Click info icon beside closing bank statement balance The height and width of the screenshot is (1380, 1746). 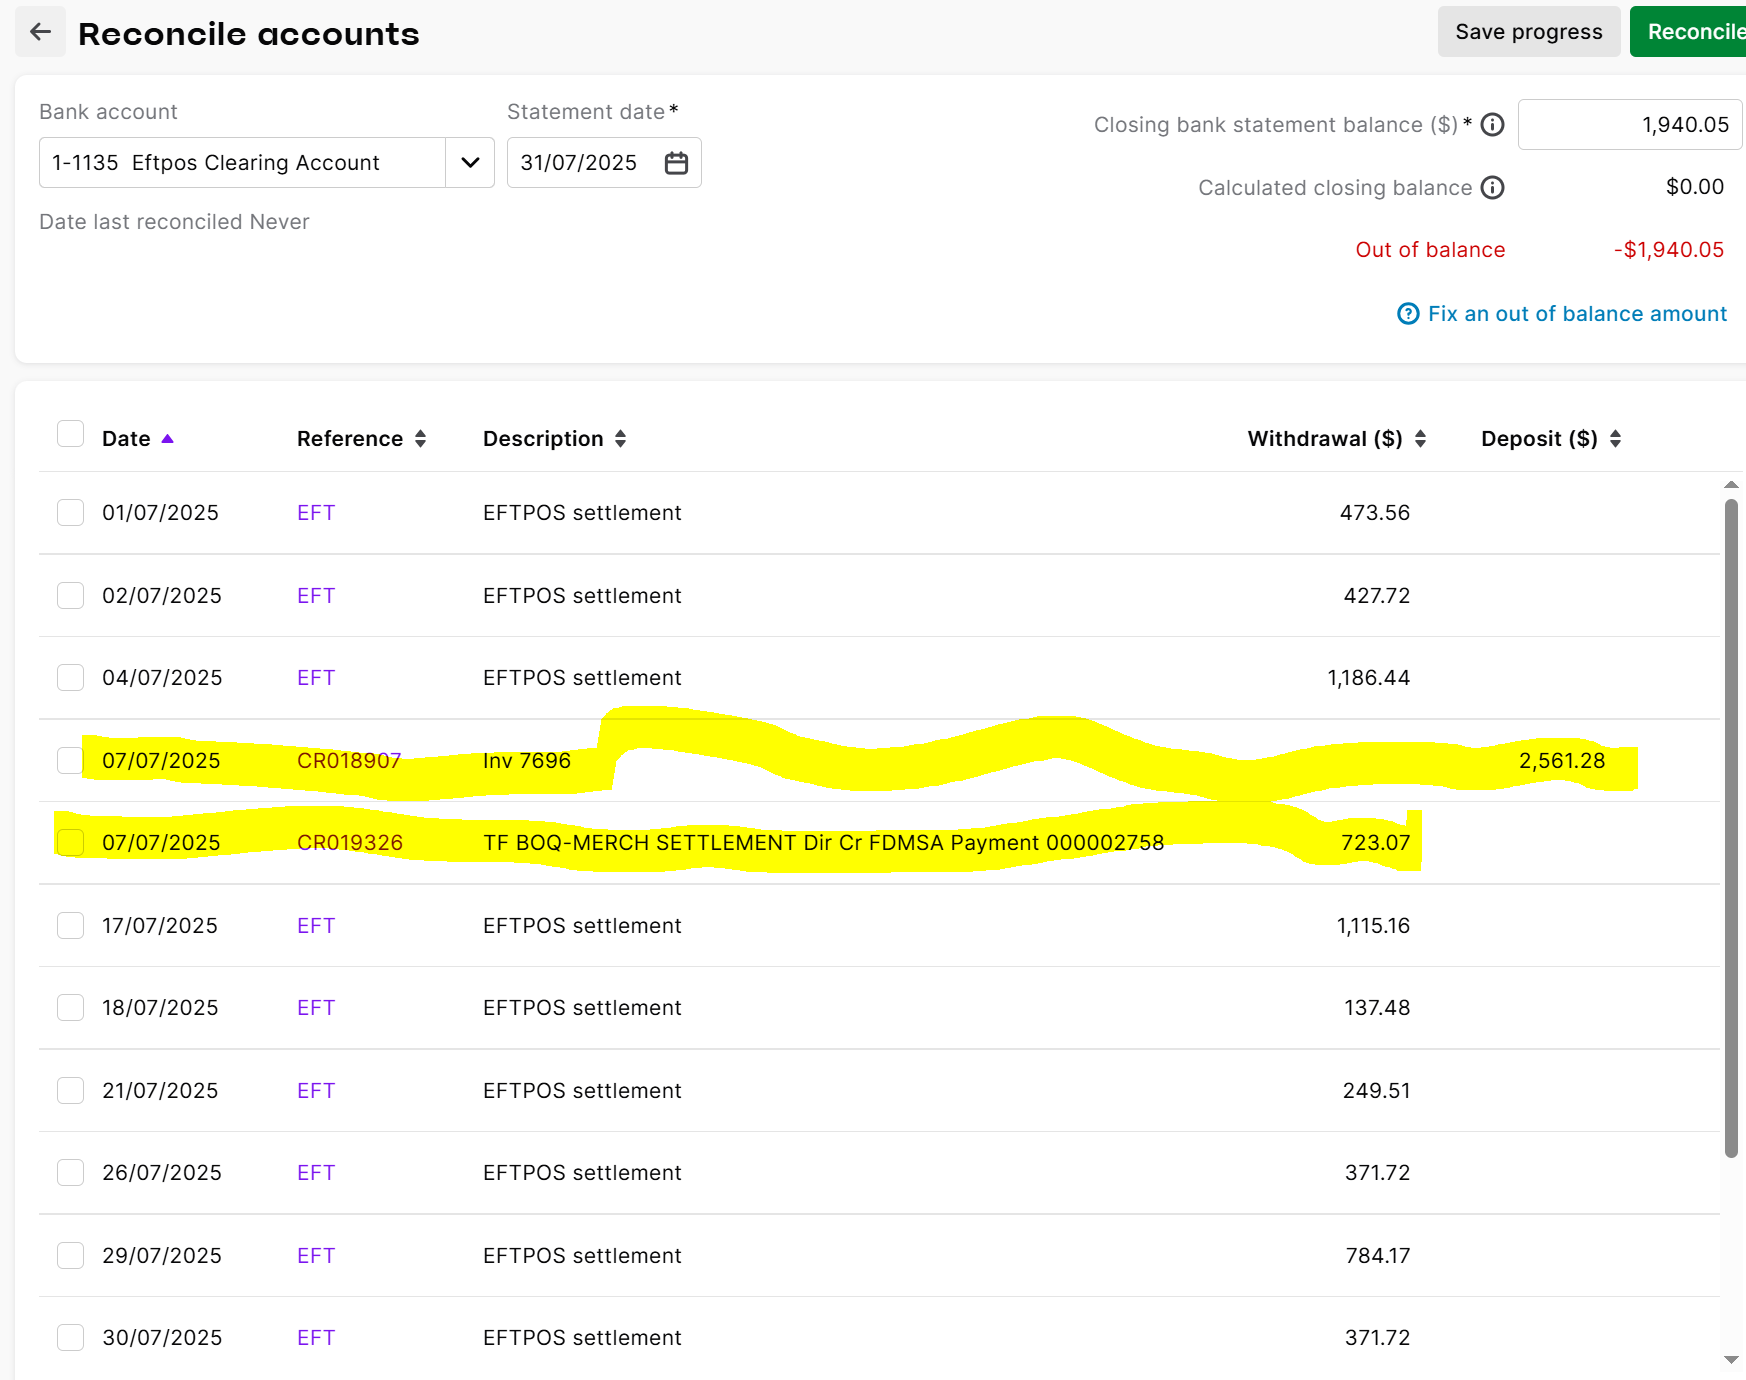(x=1492, y=125)
